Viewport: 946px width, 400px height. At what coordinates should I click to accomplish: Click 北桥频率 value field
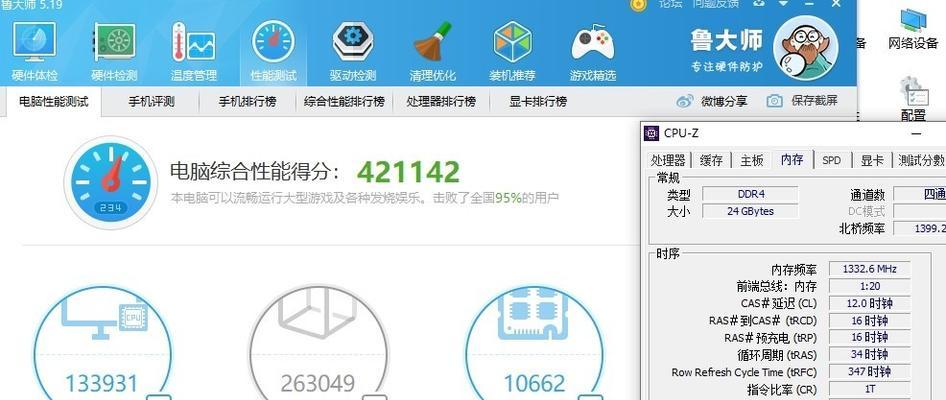point(919,228)
